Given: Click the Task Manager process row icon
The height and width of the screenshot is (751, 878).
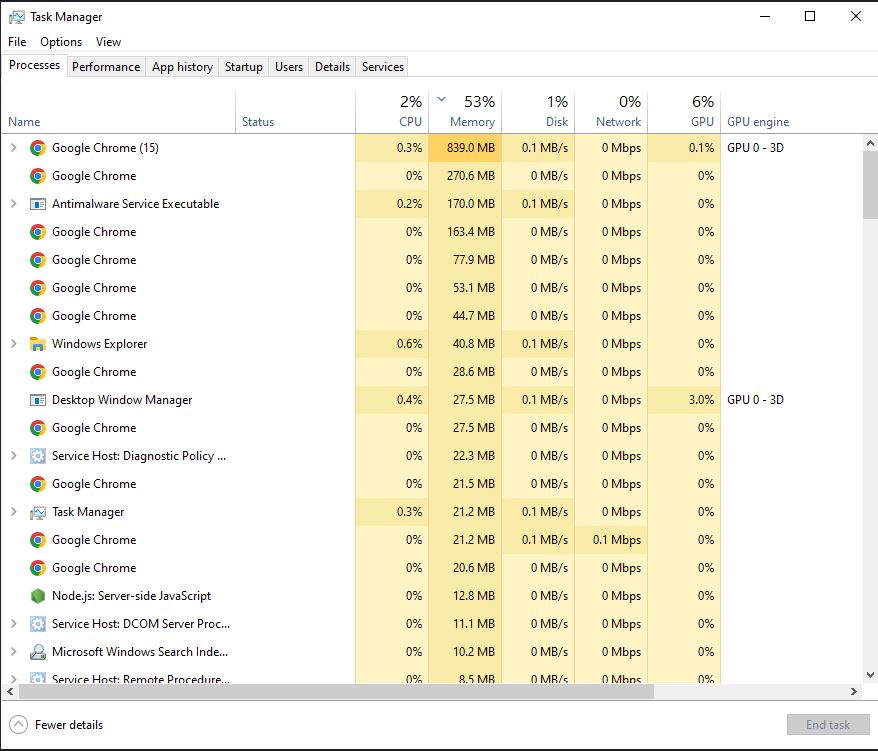Looking at the screenshot, I should point(38,512).
